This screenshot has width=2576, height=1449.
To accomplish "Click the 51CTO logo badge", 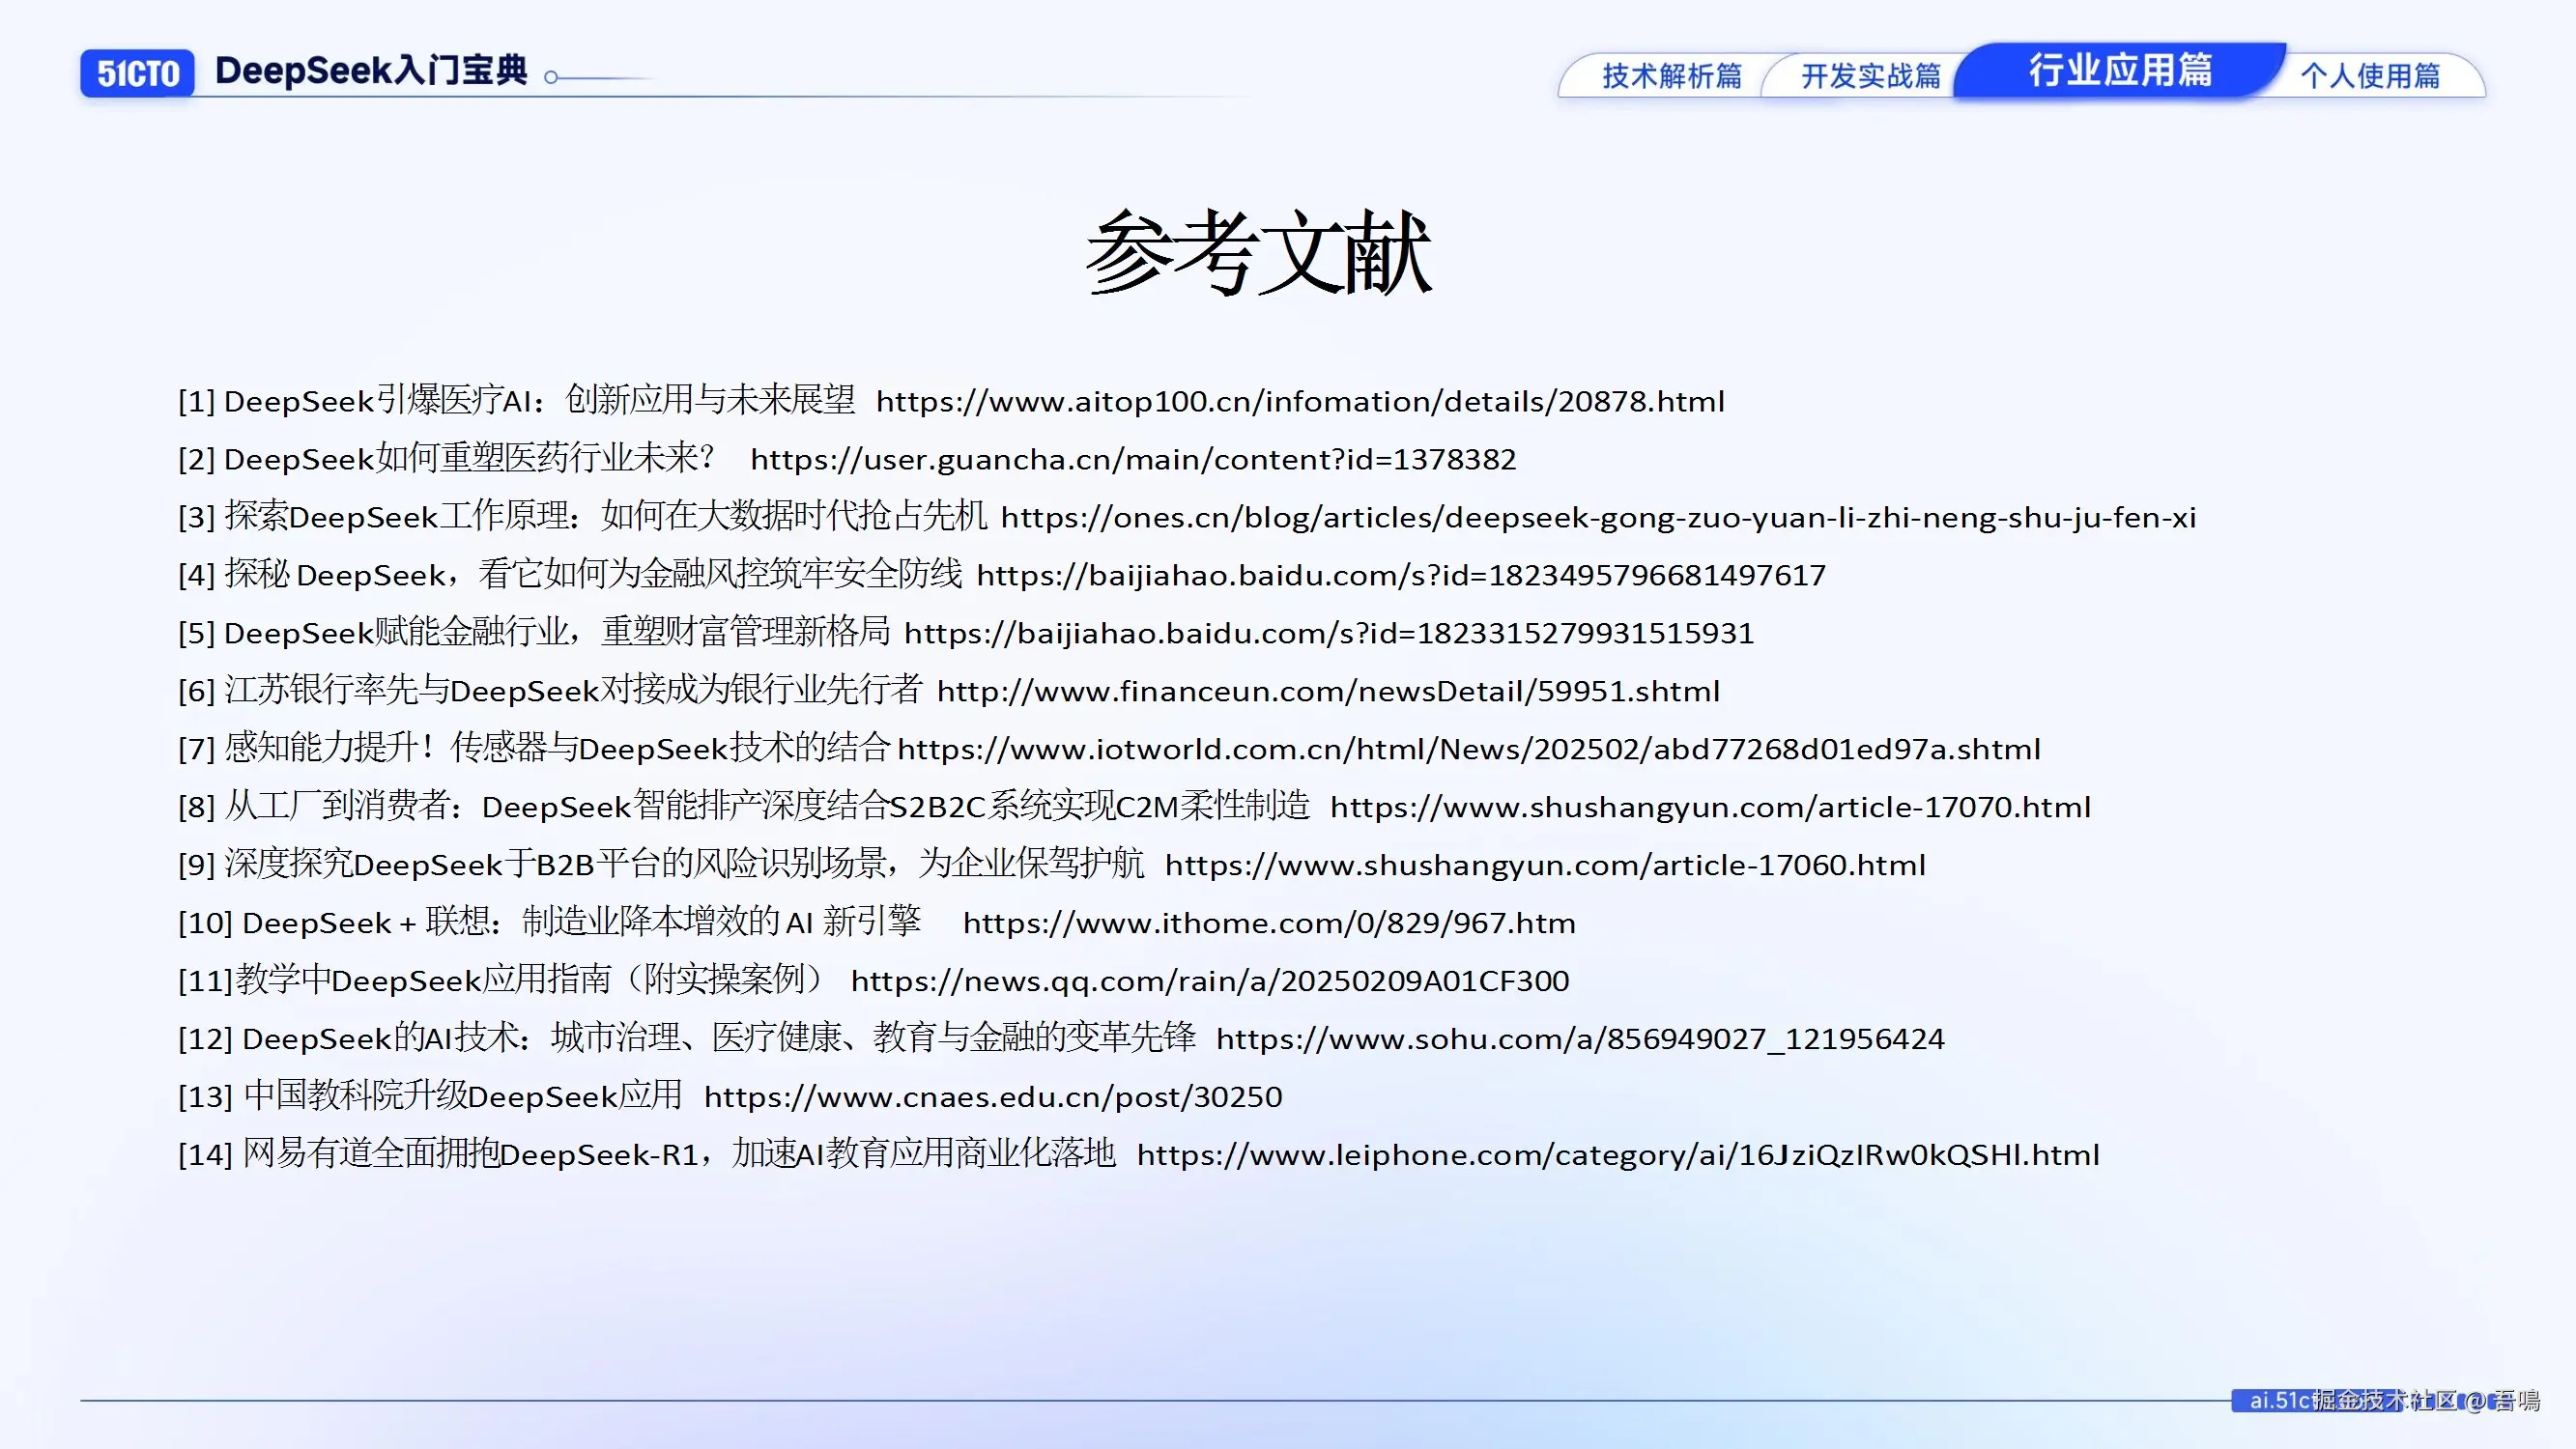I will coord(138,73).
